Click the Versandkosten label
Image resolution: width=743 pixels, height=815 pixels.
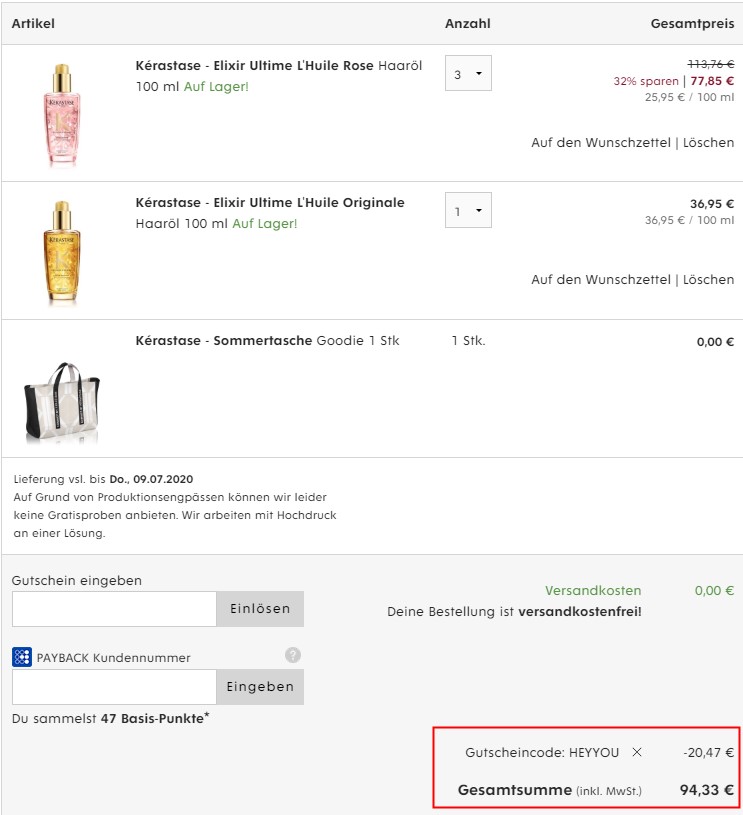point(593,590)
